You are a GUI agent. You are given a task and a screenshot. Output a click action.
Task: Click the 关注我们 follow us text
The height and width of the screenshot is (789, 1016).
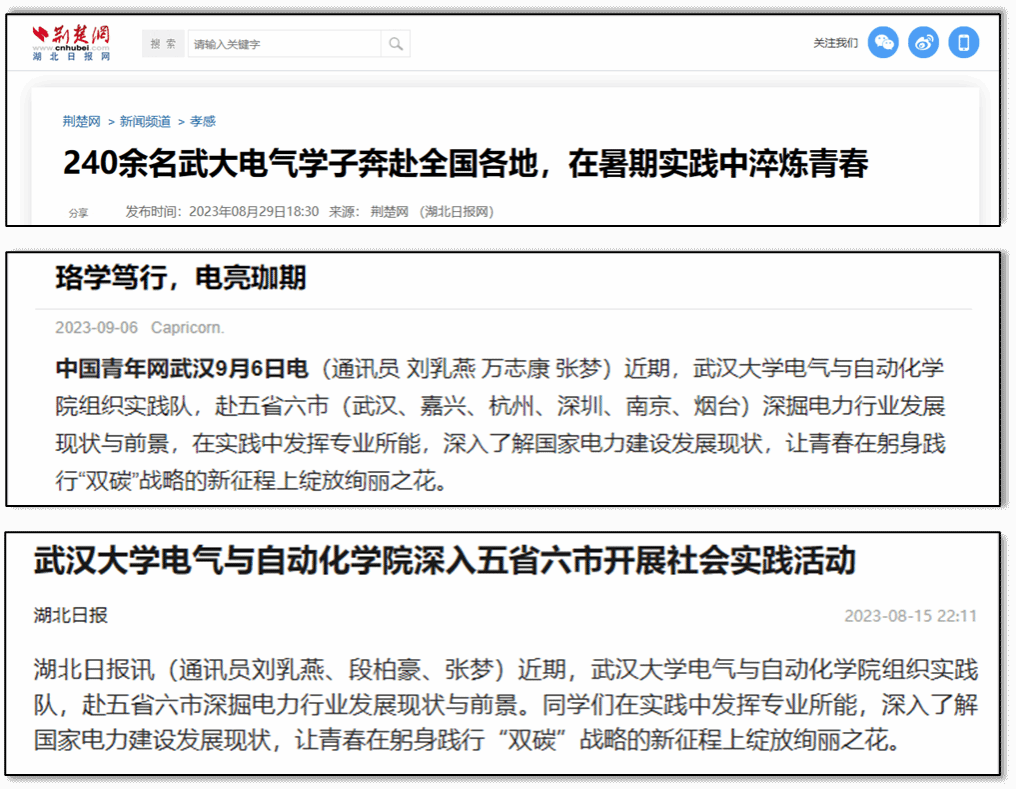(x=835, y=43)
